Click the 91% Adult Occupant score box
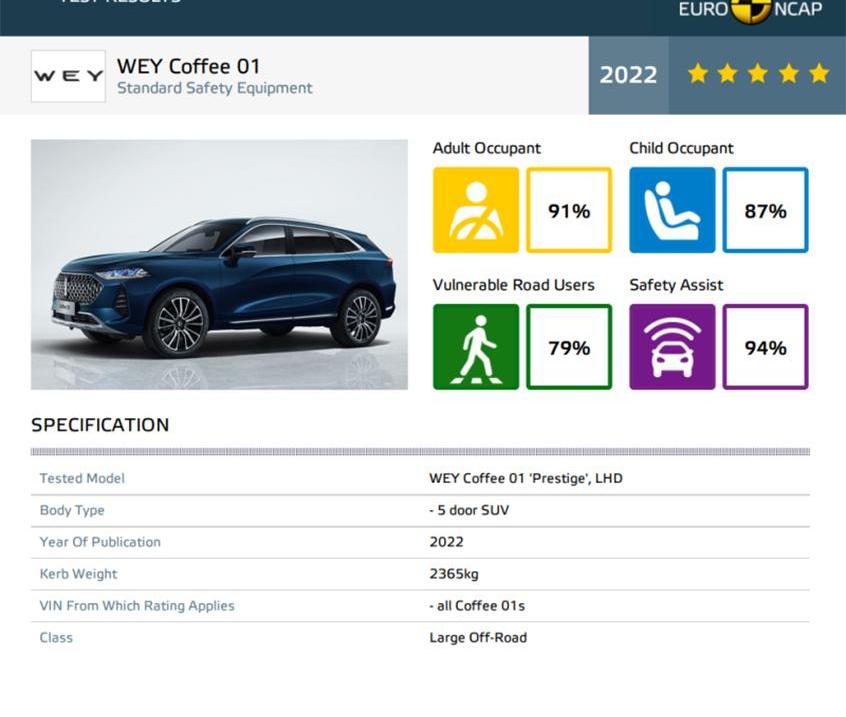Image resolution: width=846 pixels, height=717 pixels. [x=569, y=210]
